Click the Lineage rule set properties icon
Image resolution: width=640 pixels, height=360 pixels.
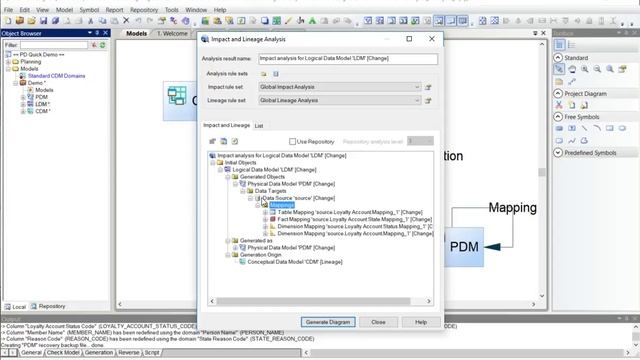[428, 101]
